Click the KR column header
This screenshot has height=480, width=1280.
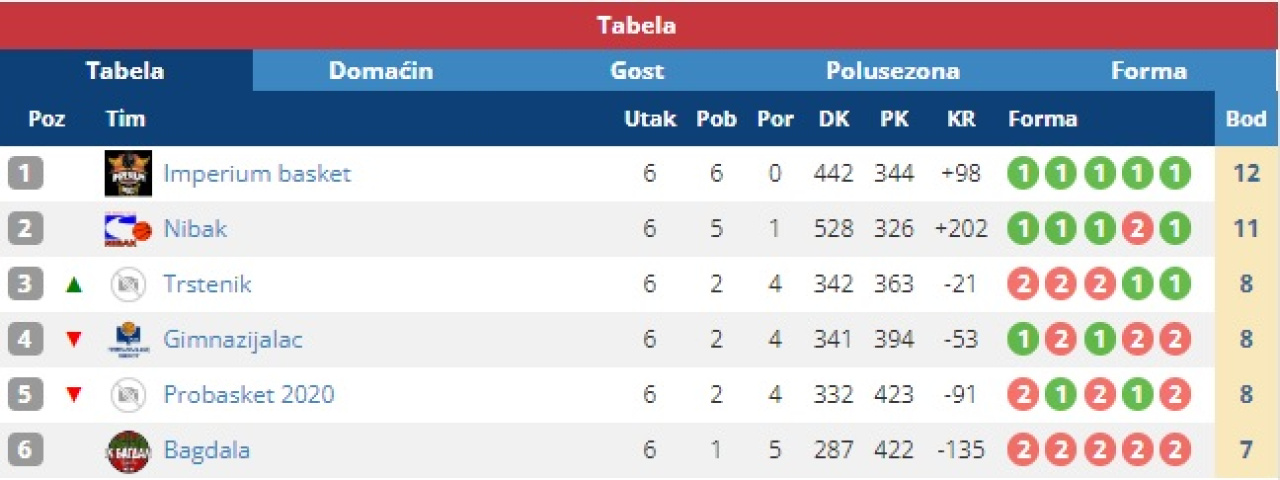960,119
